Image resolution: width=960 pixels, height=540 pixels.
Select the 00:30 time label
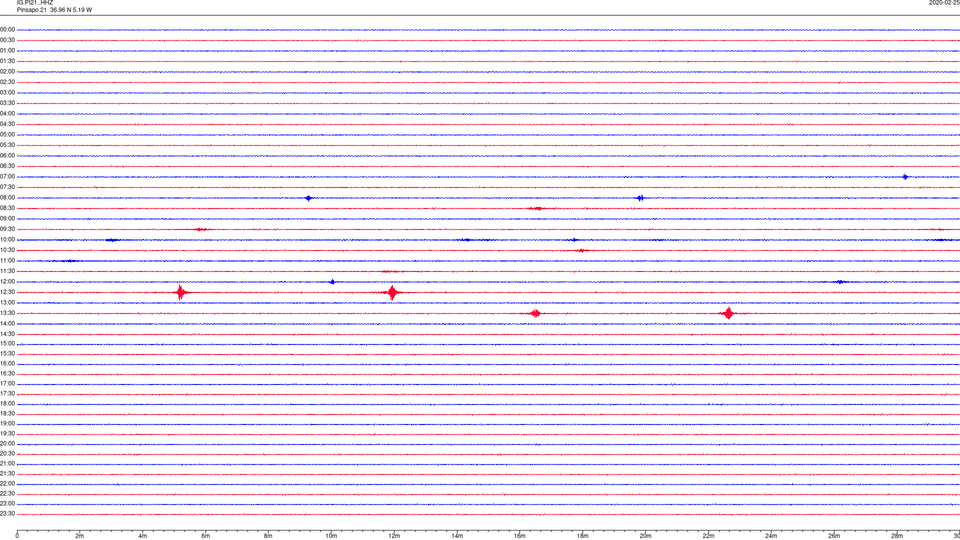click(x=7, y=40)
